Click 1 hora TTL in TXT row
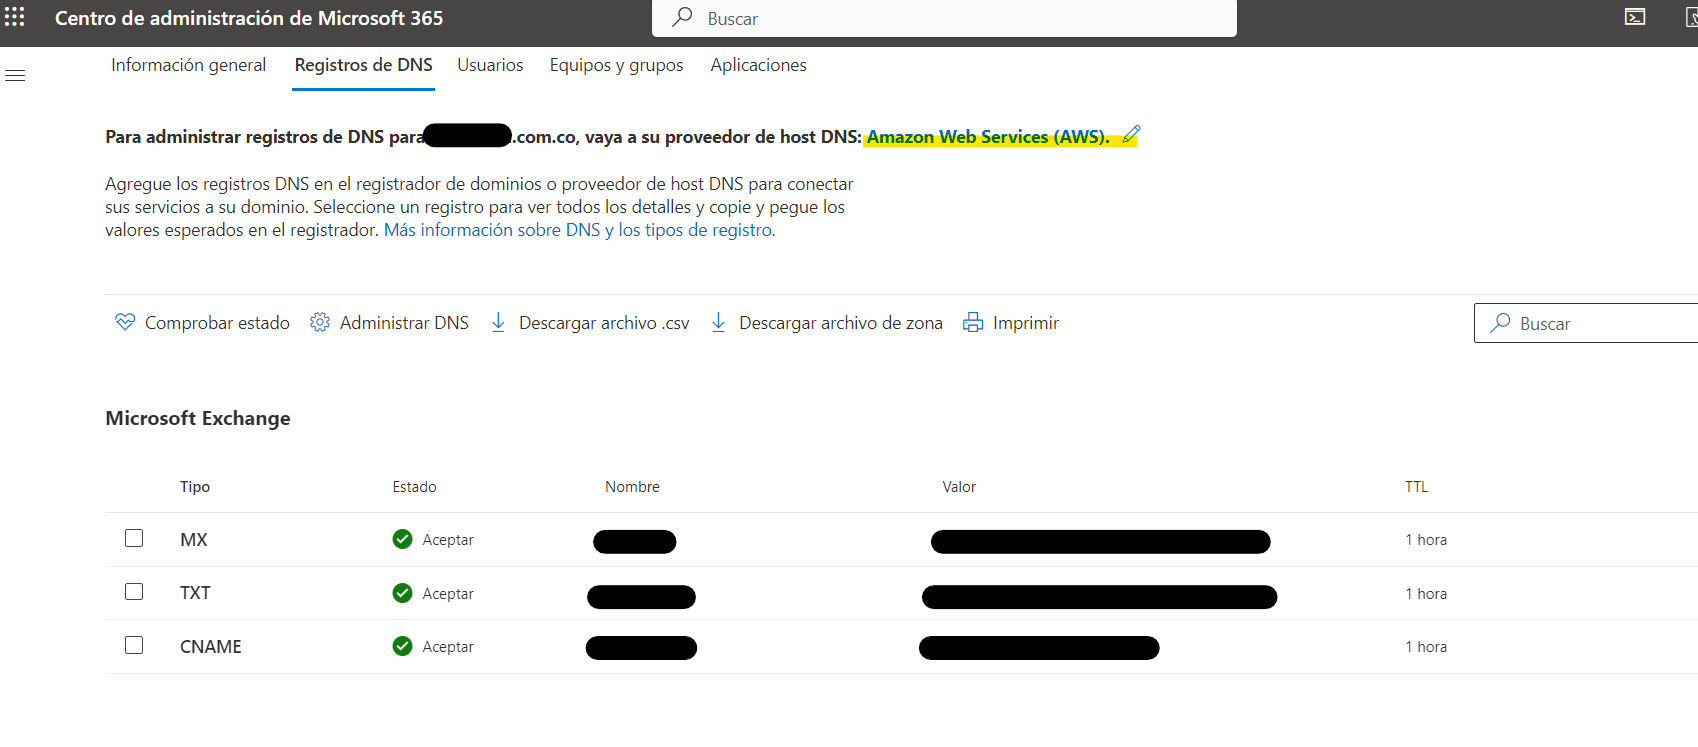 (1426, 594)
